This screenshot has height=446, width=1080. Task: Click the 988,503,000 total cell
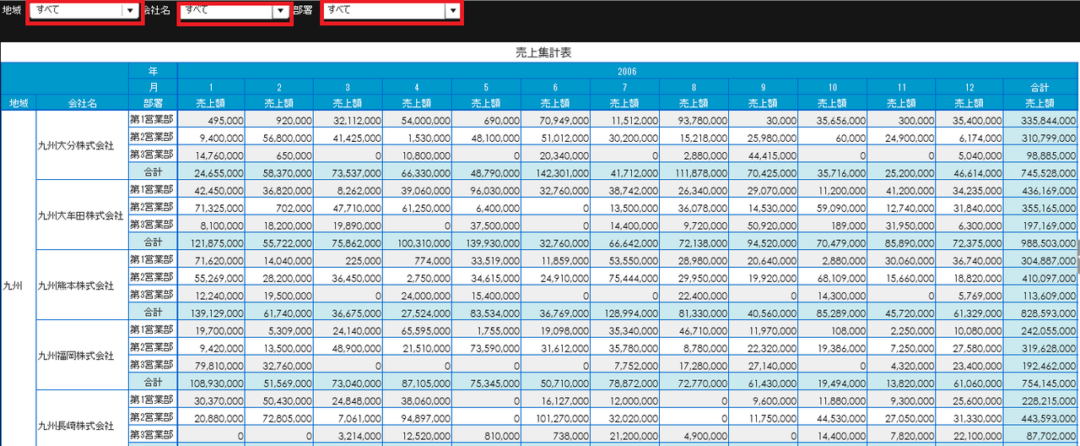click(x=1040, y=242)
